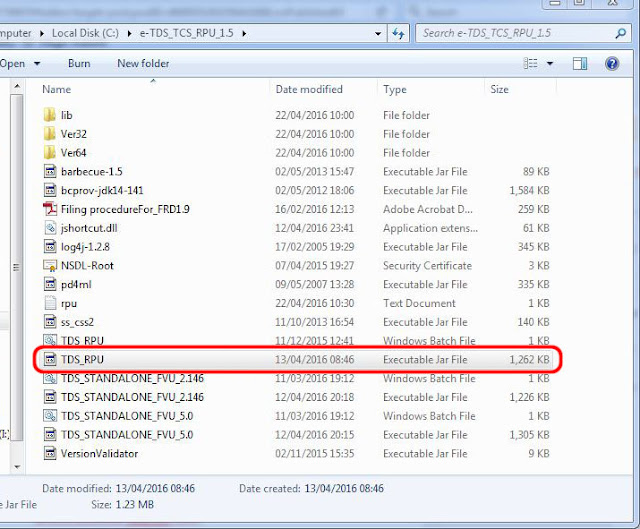Expand the address bar history dropdown
The image size is (640, 529).
click(x=378, y=33)
